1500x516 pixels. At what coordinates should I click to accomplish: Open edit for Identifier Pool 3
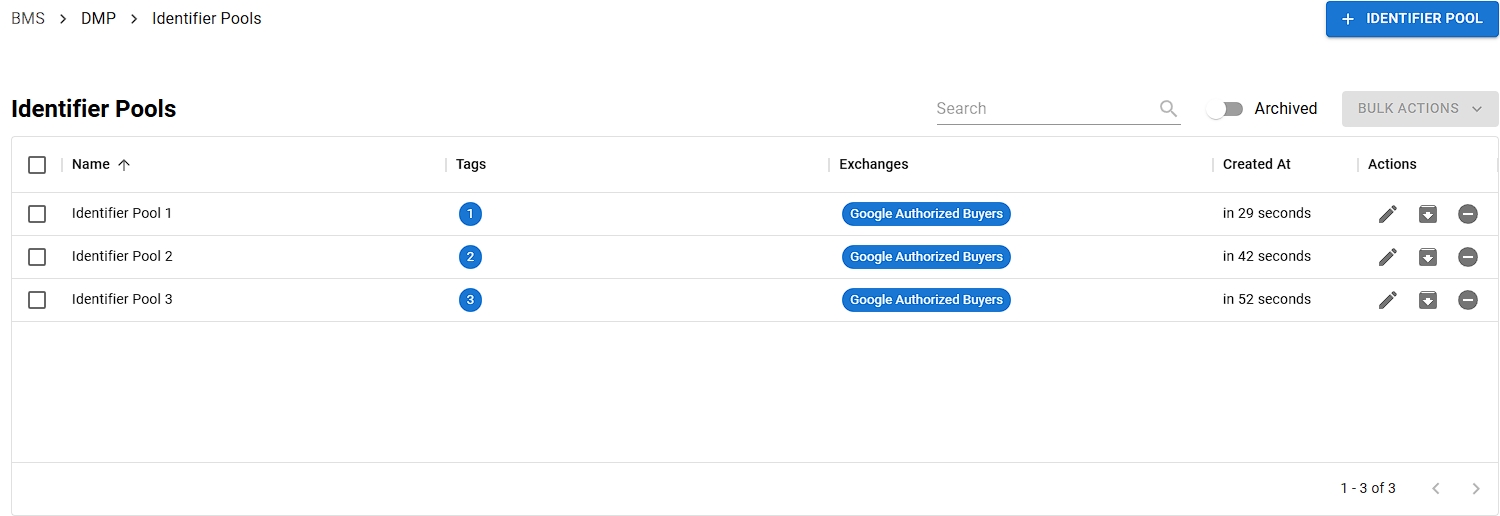click(x=1387, y=300)
